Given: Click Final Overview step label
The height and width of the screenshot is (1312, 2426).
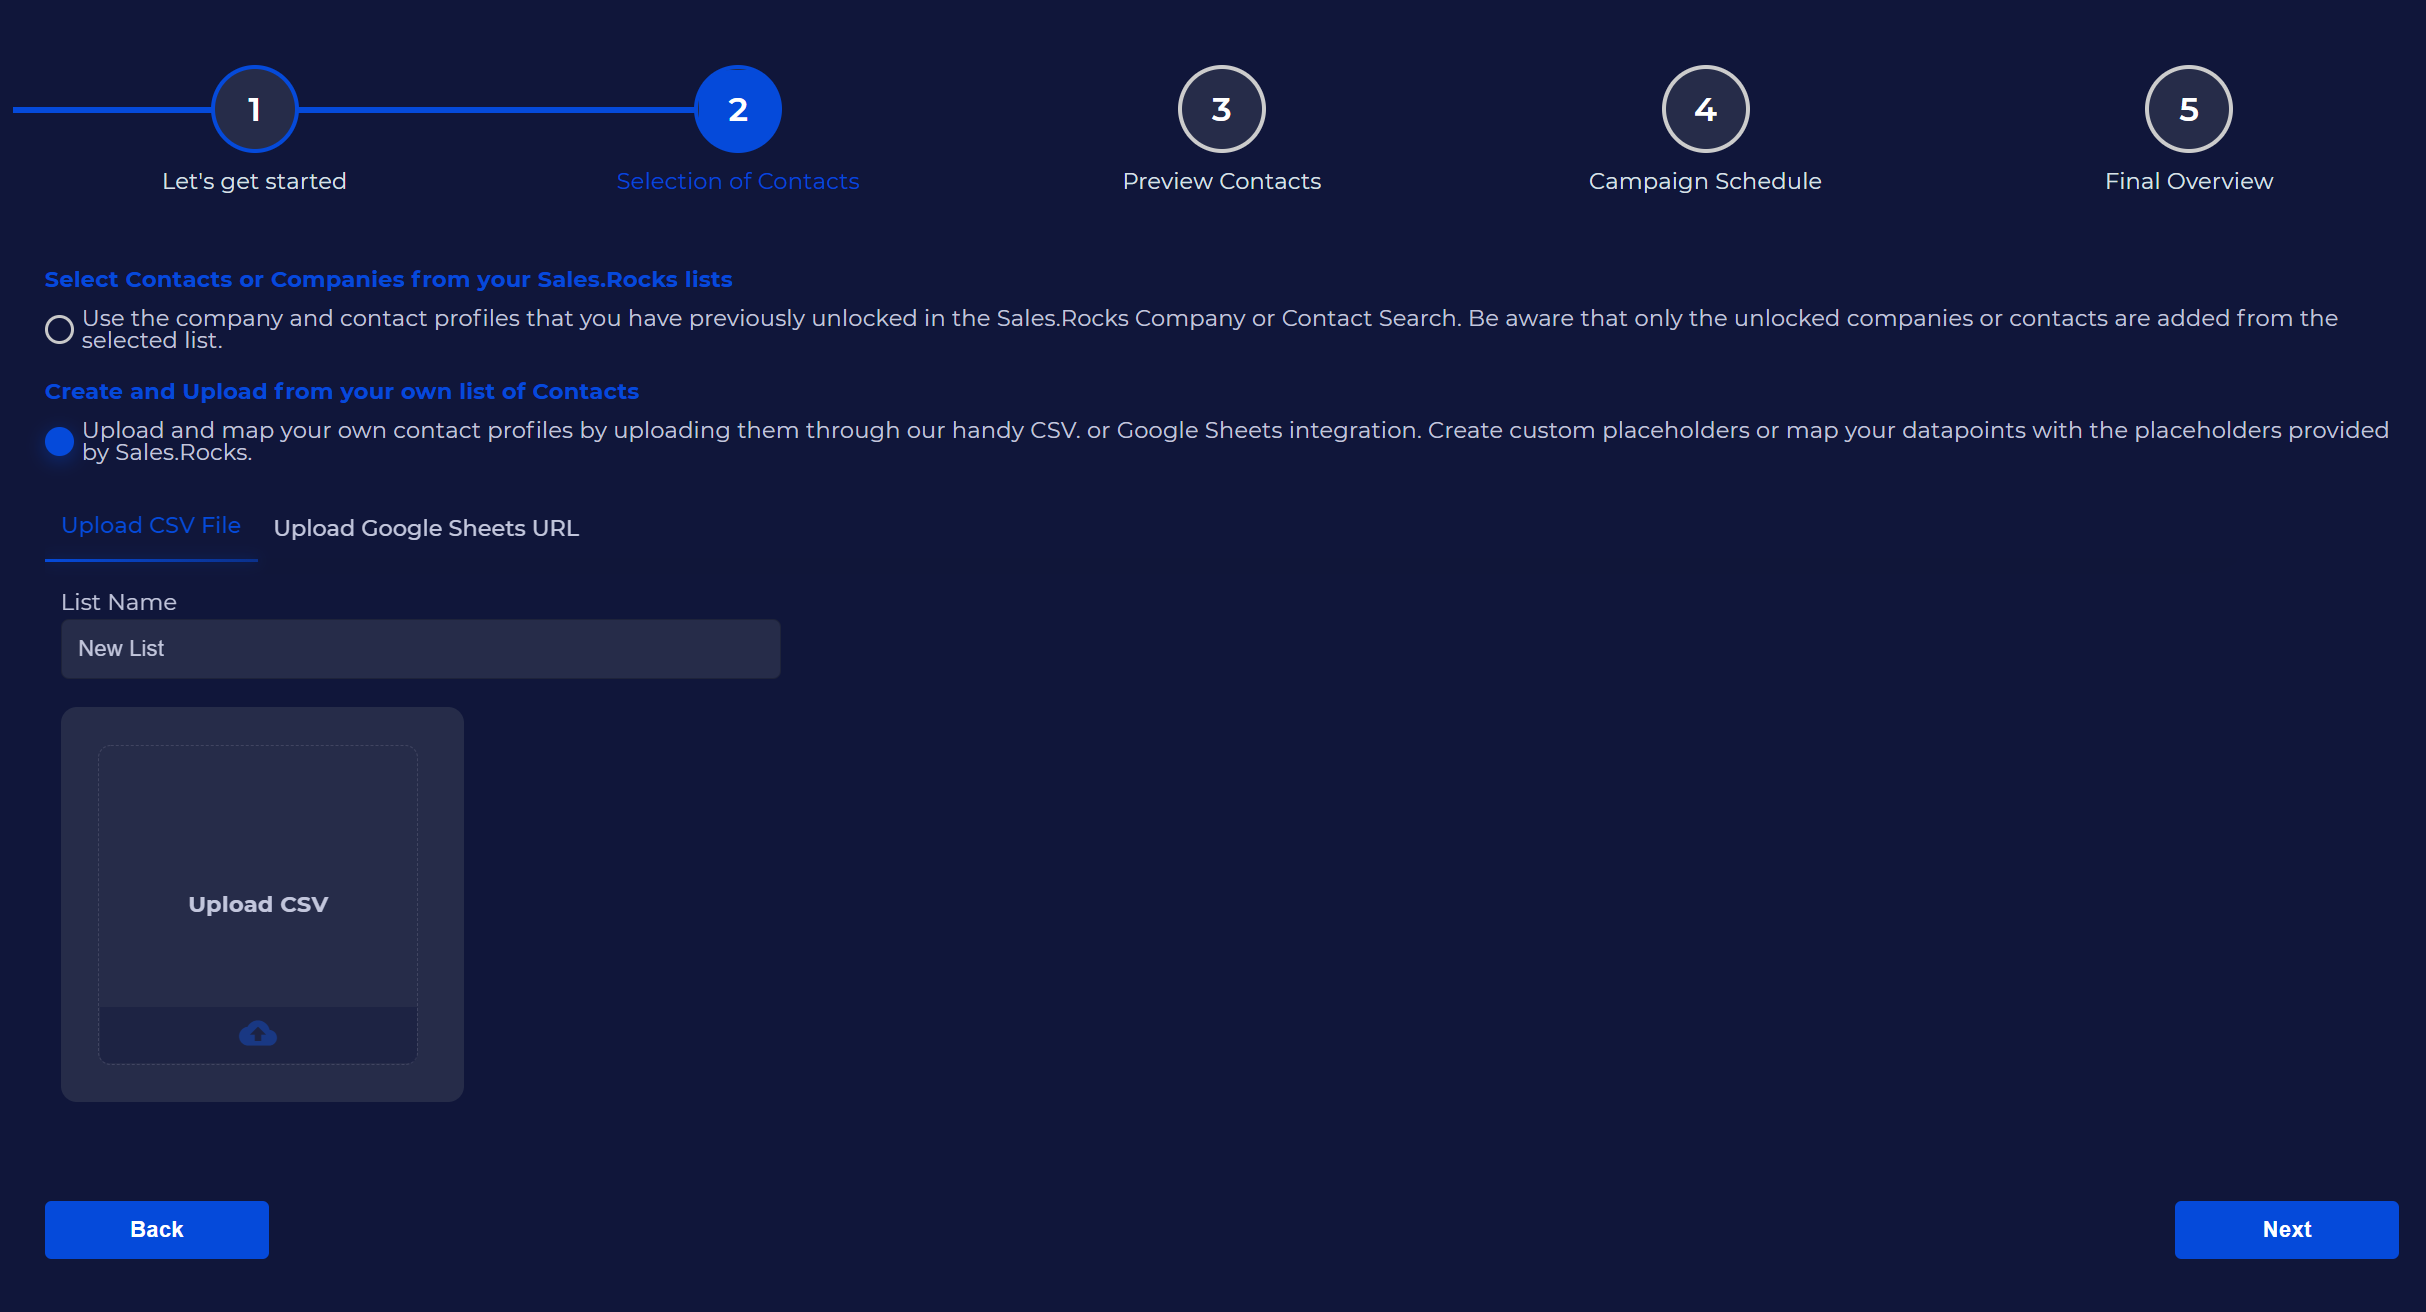Looking at the screenshot, I should click(x=2188, y=181).
